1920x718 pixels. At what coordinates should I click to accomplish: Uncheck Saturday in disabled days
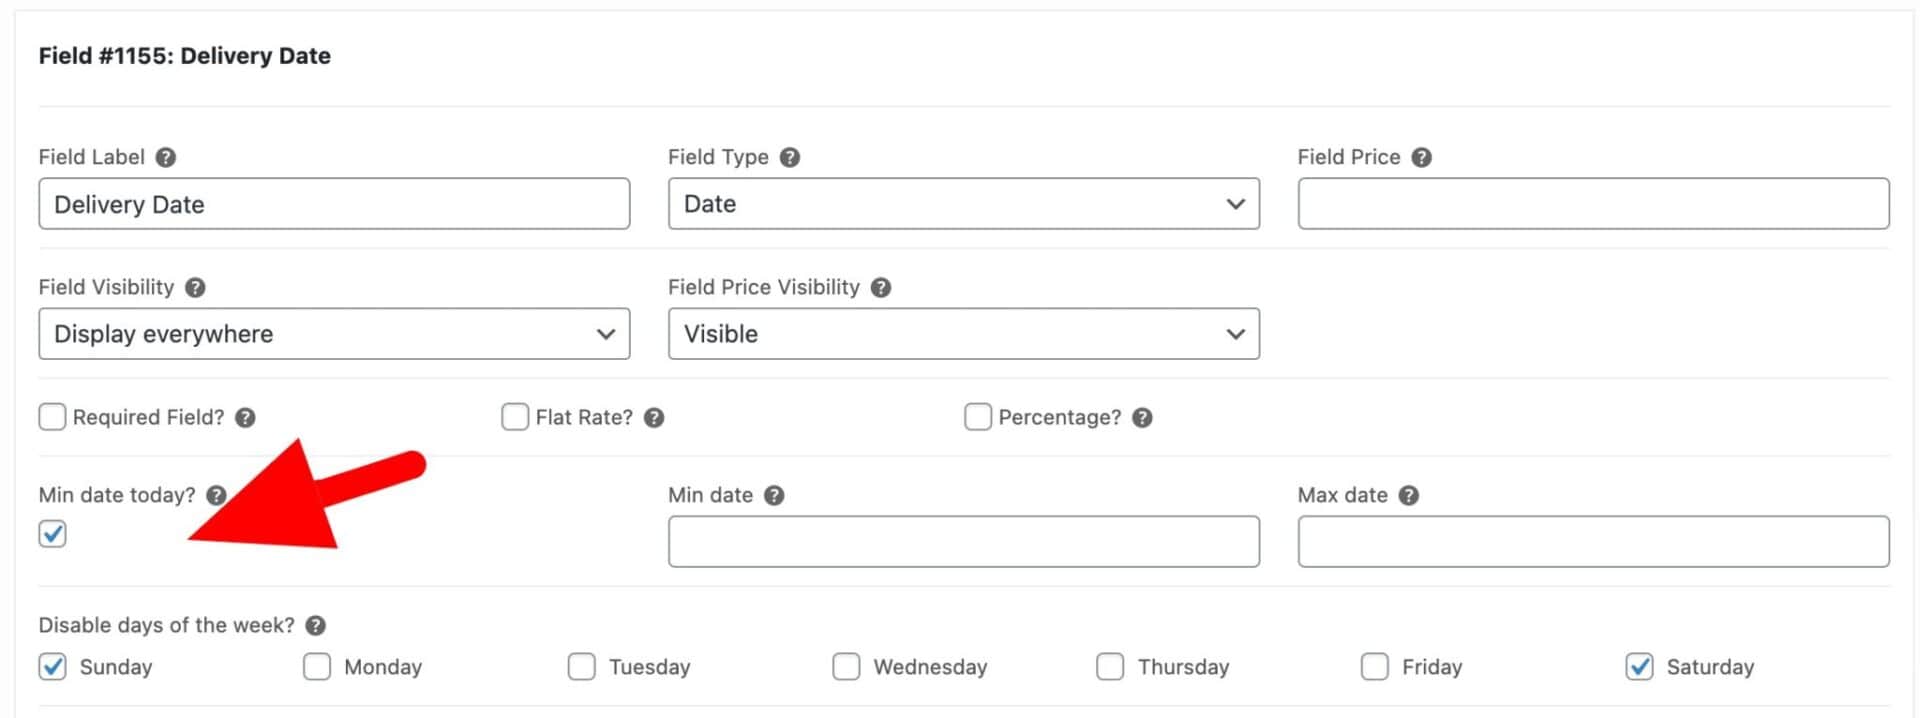[1639, 666]
